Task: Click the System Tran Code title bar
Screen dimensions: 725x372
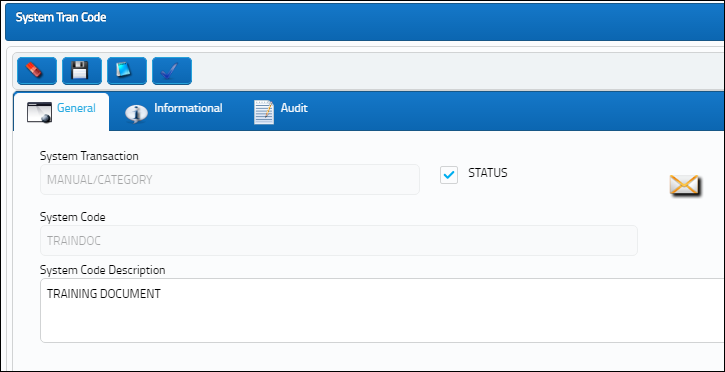Action: pyautogui.click(x=365, y=21)
